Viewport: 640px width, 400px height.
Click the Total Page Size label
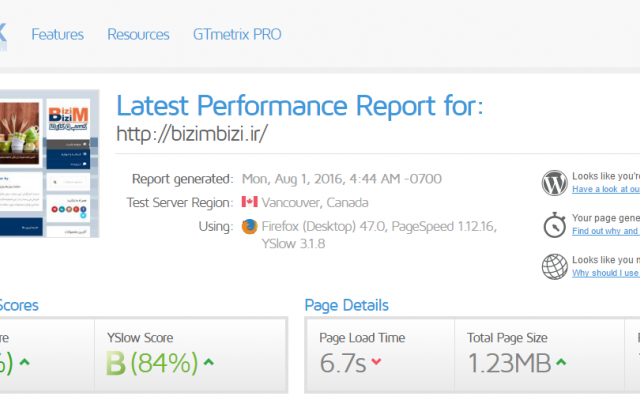click(x=507, y=338)
